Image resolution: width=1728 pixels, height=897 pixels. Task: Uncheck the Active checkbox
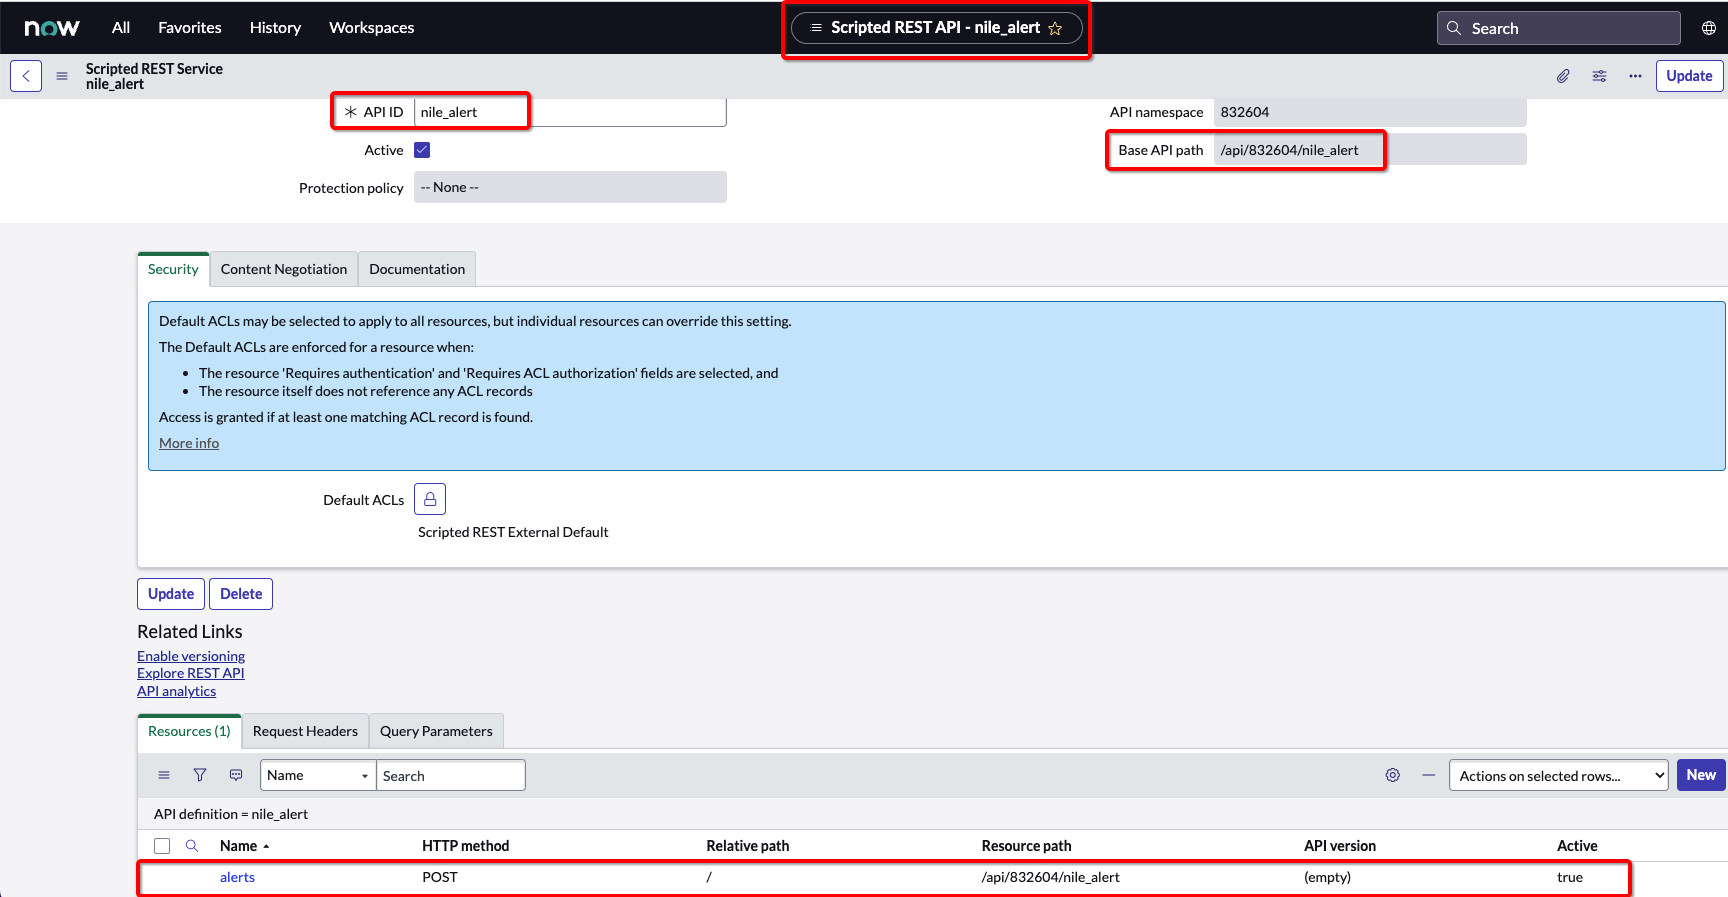point(422,150)
